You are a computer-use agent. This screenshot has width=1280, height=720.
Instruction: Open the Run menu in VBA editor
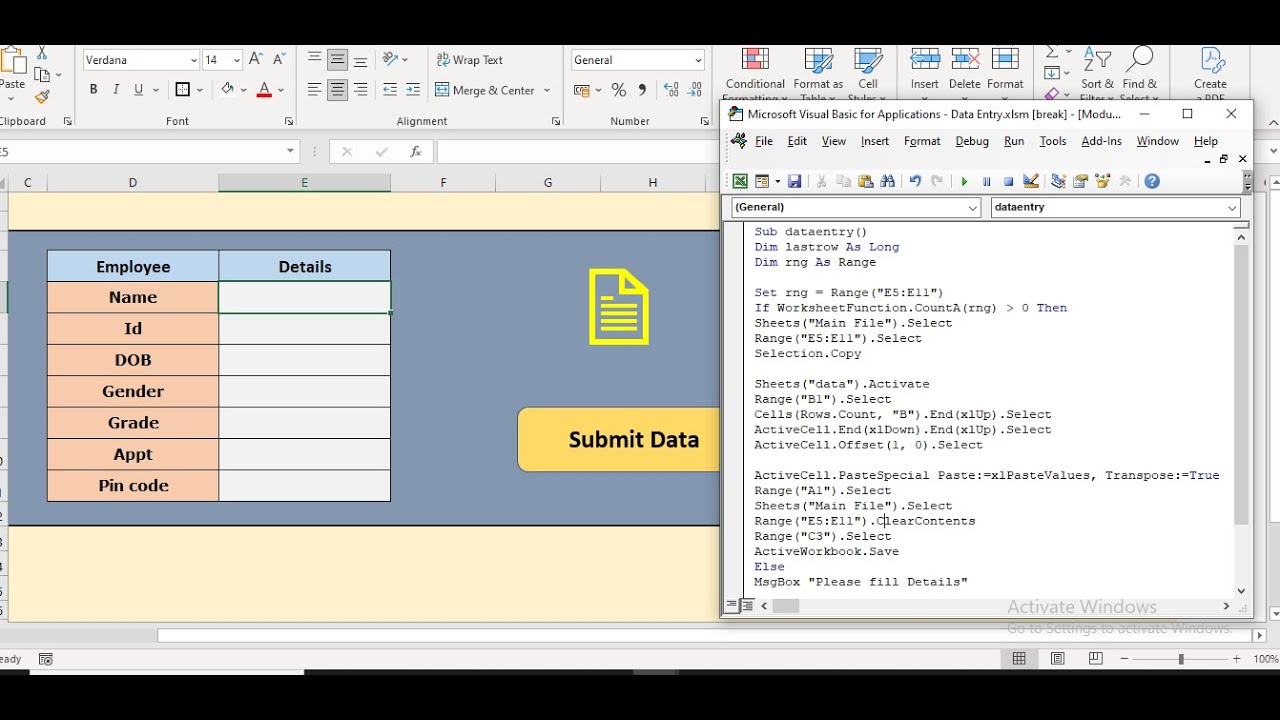tap(1014, 141)
